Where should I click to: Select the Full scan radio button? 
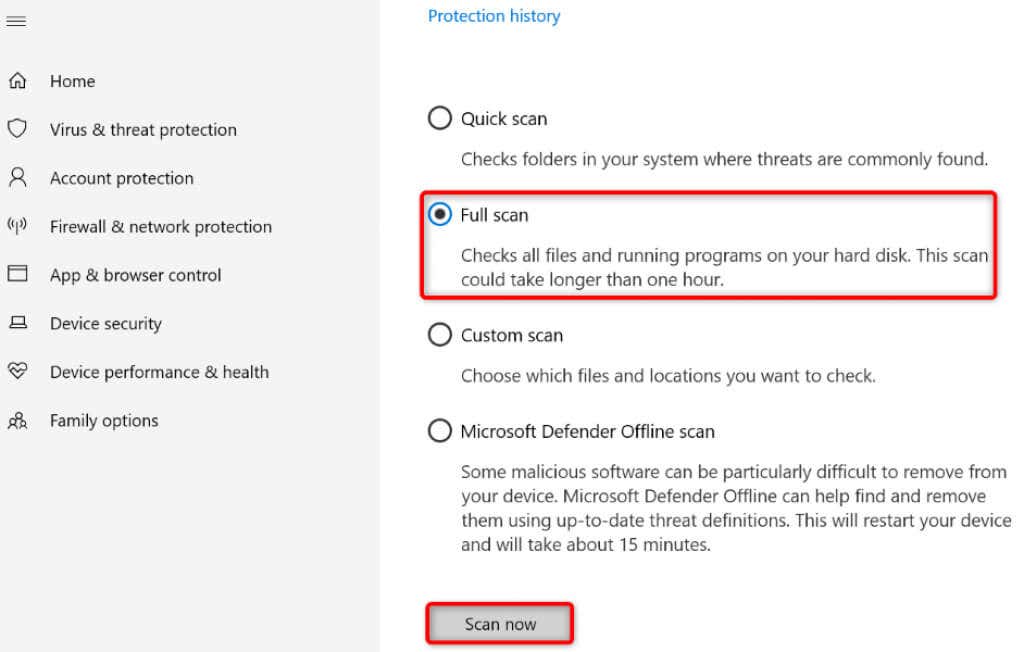[x=440, y=215]
